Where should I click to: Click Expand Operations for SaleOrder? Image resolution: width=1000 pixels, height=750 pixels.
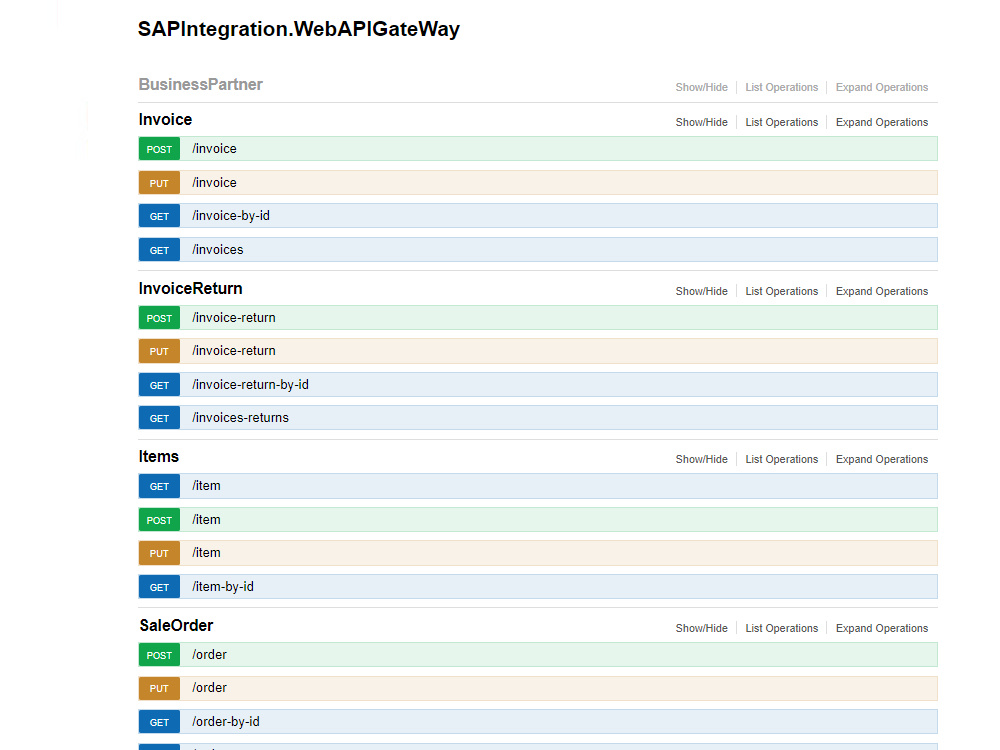pyautogui.click(x=881, y=628)
